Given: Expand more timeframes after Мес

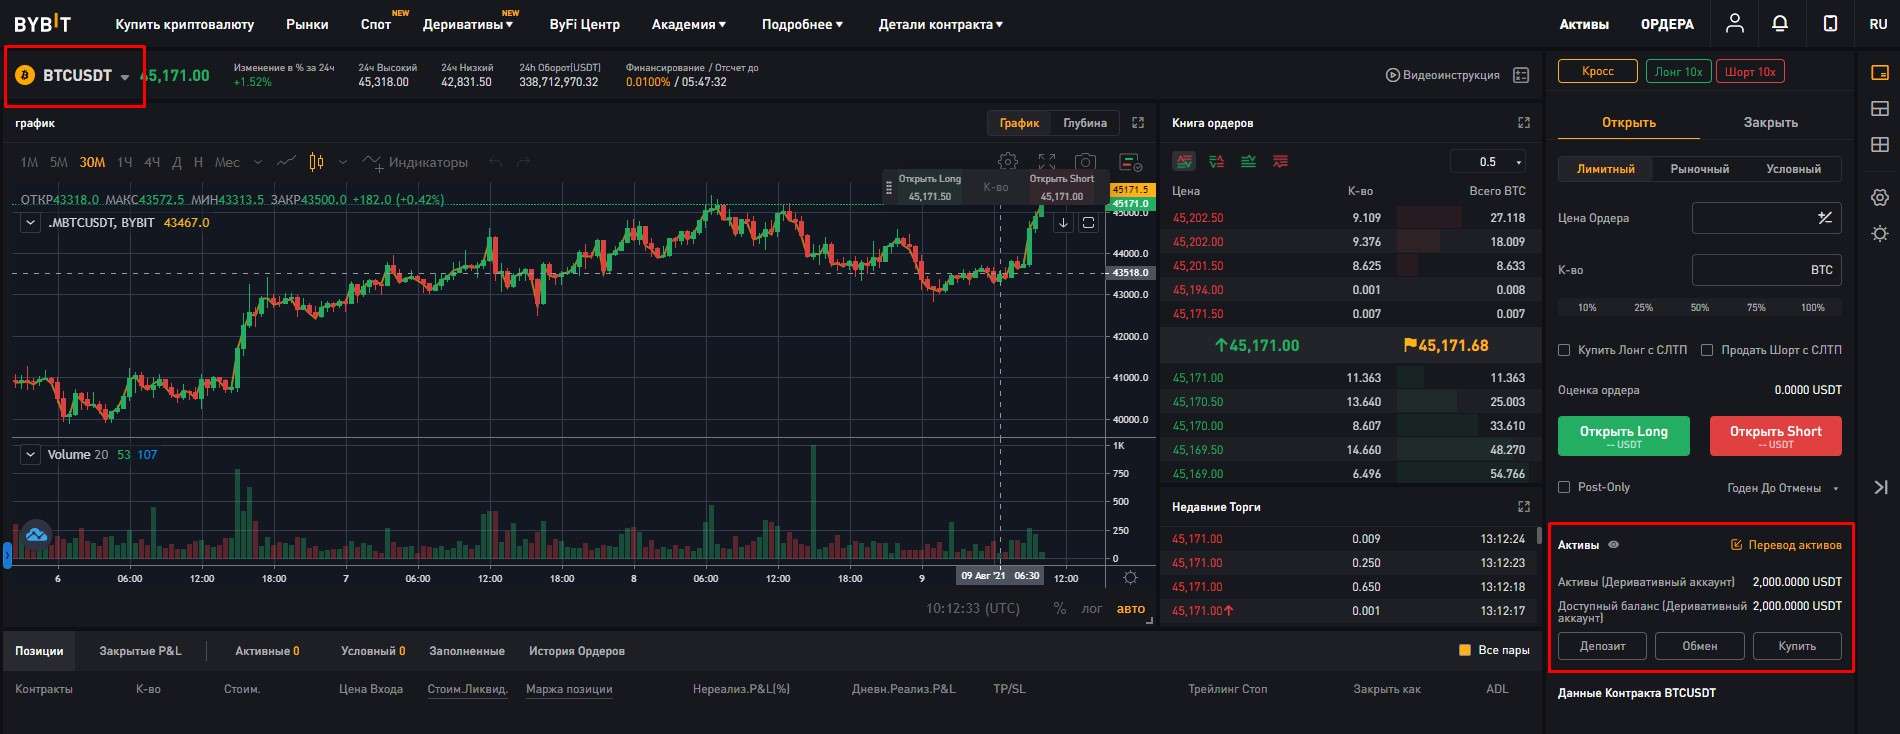Looking at the screenshot, I should (x=257, y=162).
